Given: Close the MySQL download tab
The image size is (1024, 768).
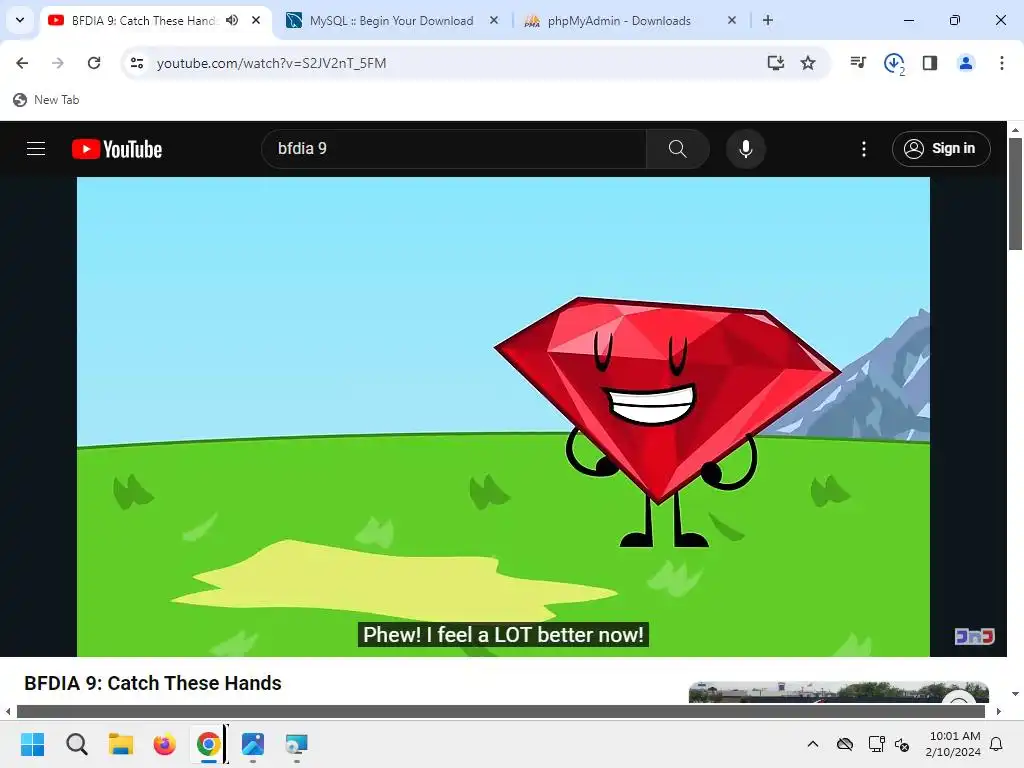Looking at the screenshot, I should point(494,20).
